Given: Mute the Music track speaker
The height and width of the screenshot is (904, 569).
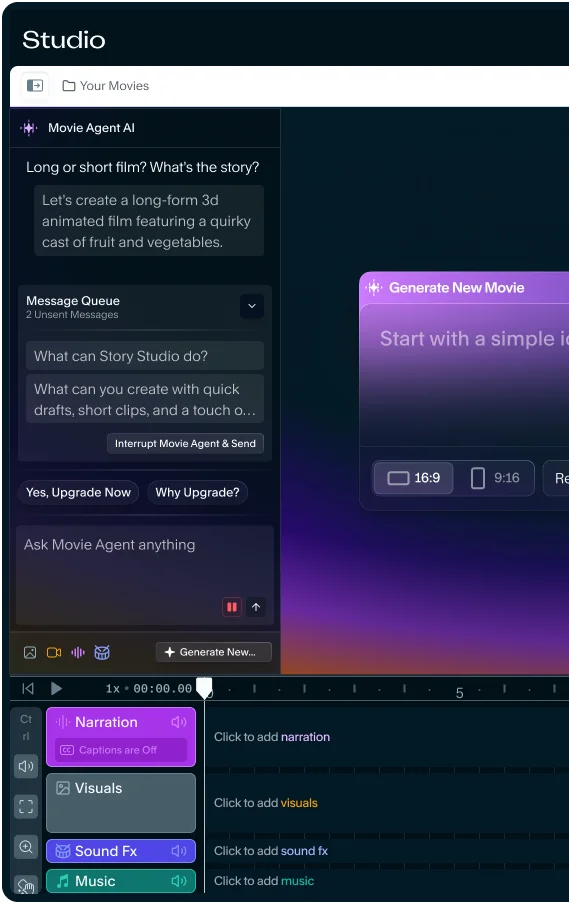Looking at the screenshot, I should [179, 881].
